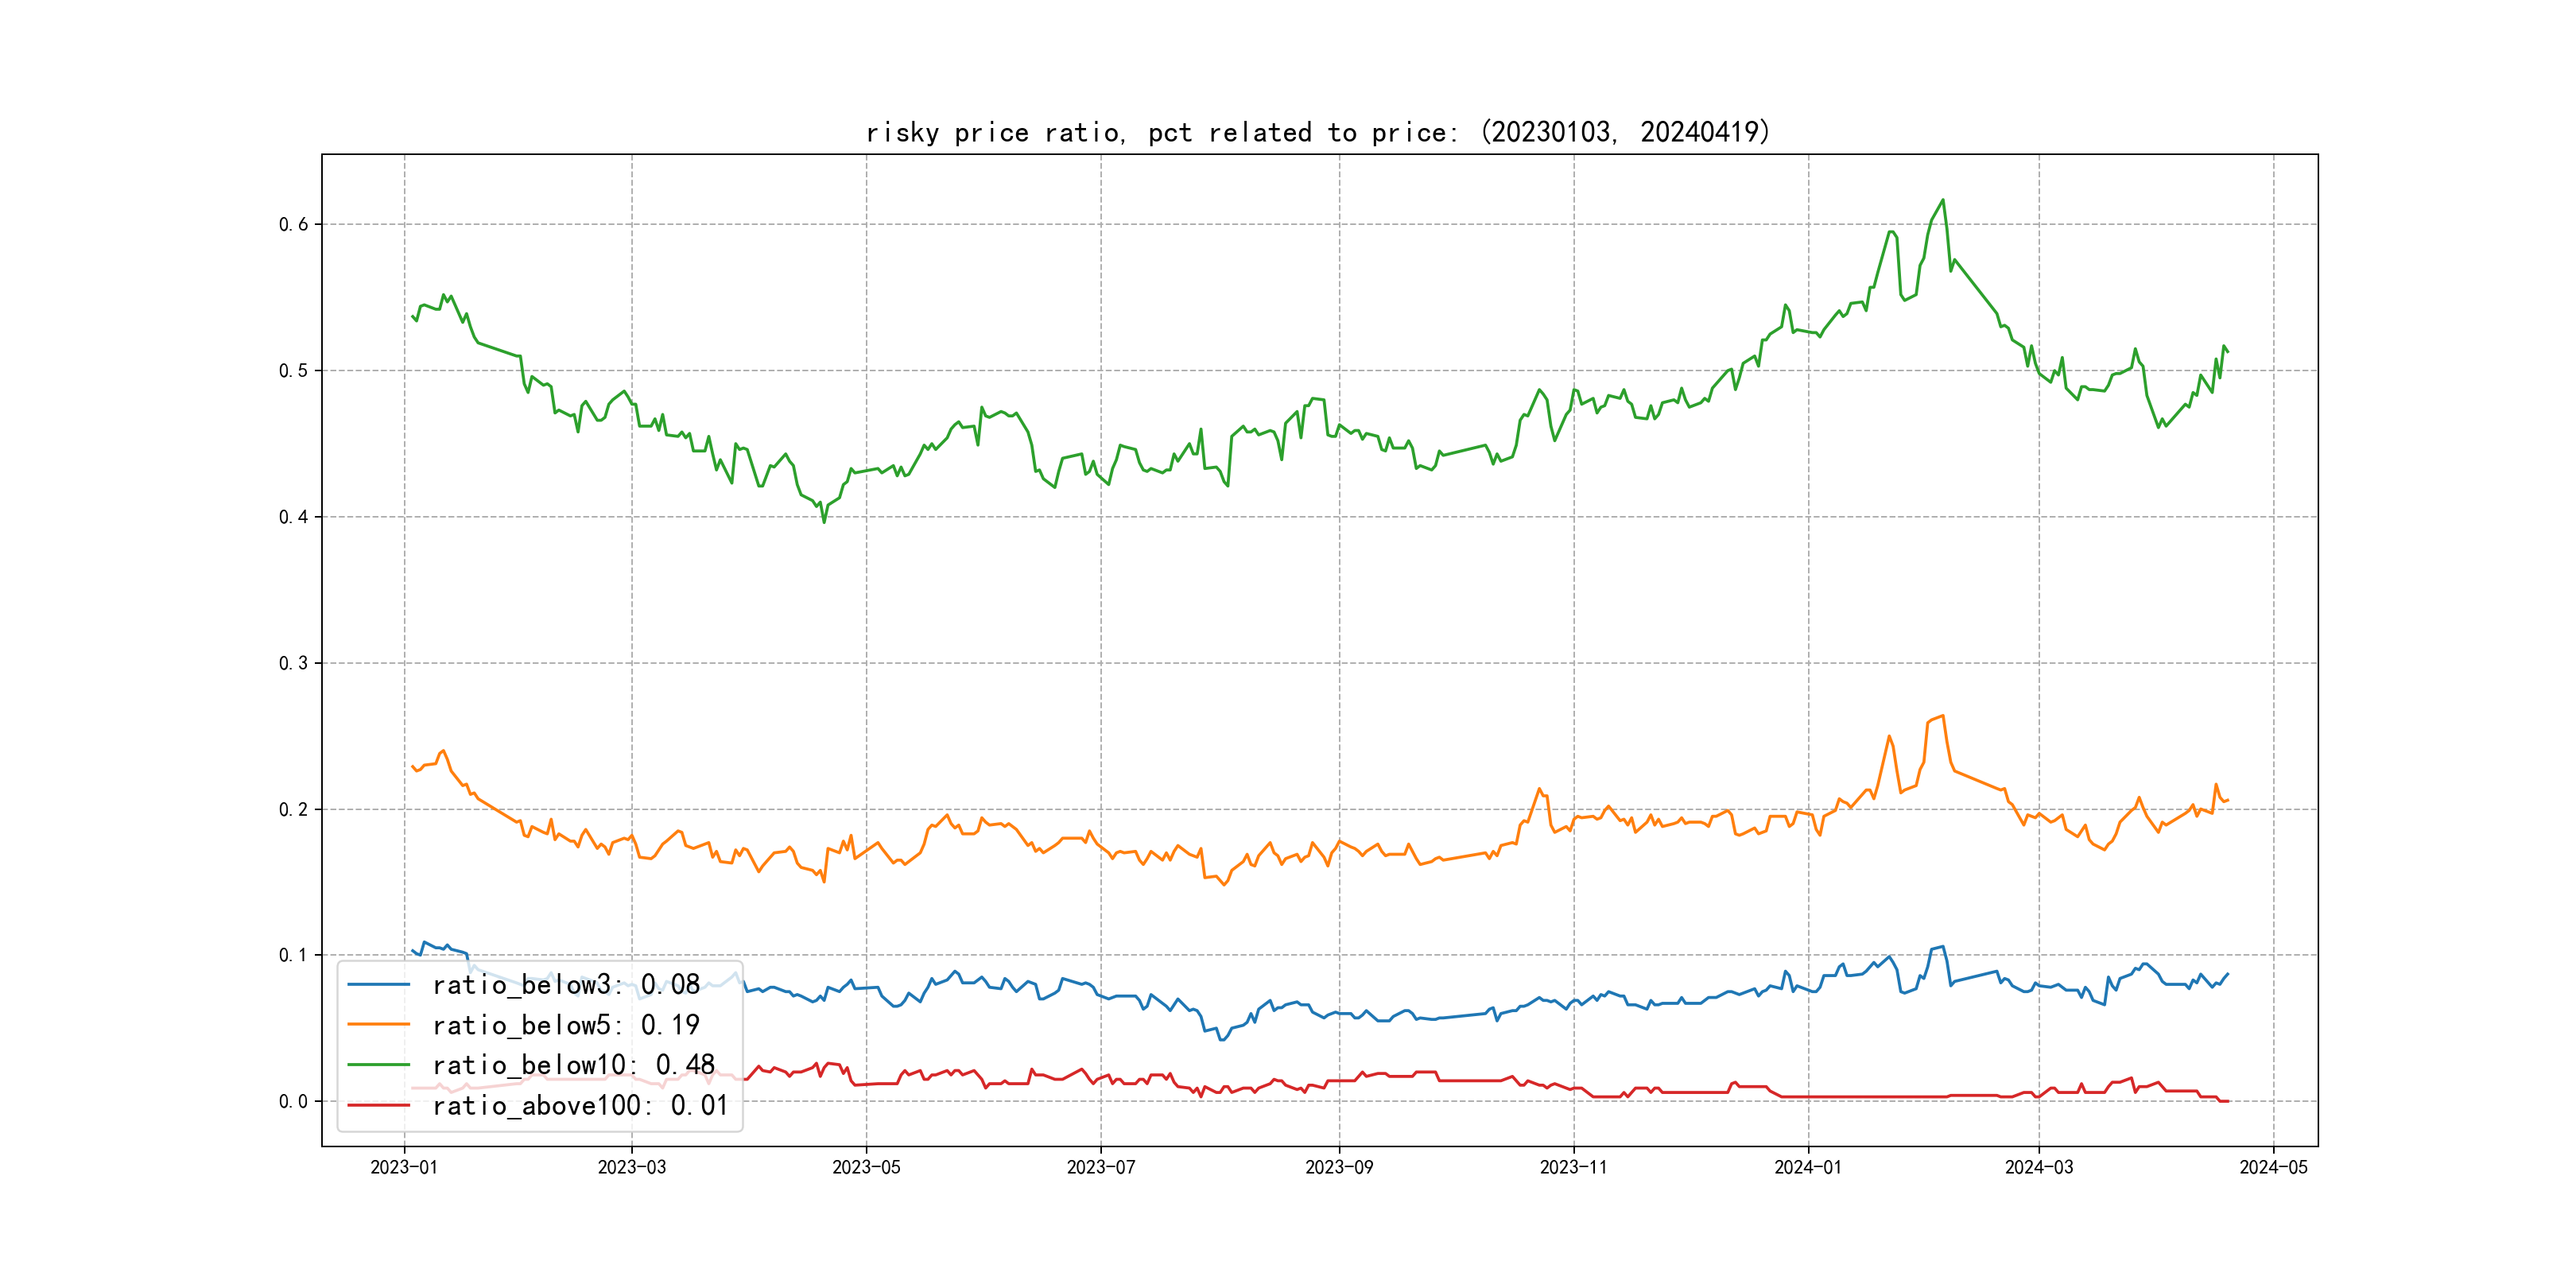This screenshot has height=1288, width=2576.
Task: Click the highest peak of the orange line
Action: coord(1943,716)
